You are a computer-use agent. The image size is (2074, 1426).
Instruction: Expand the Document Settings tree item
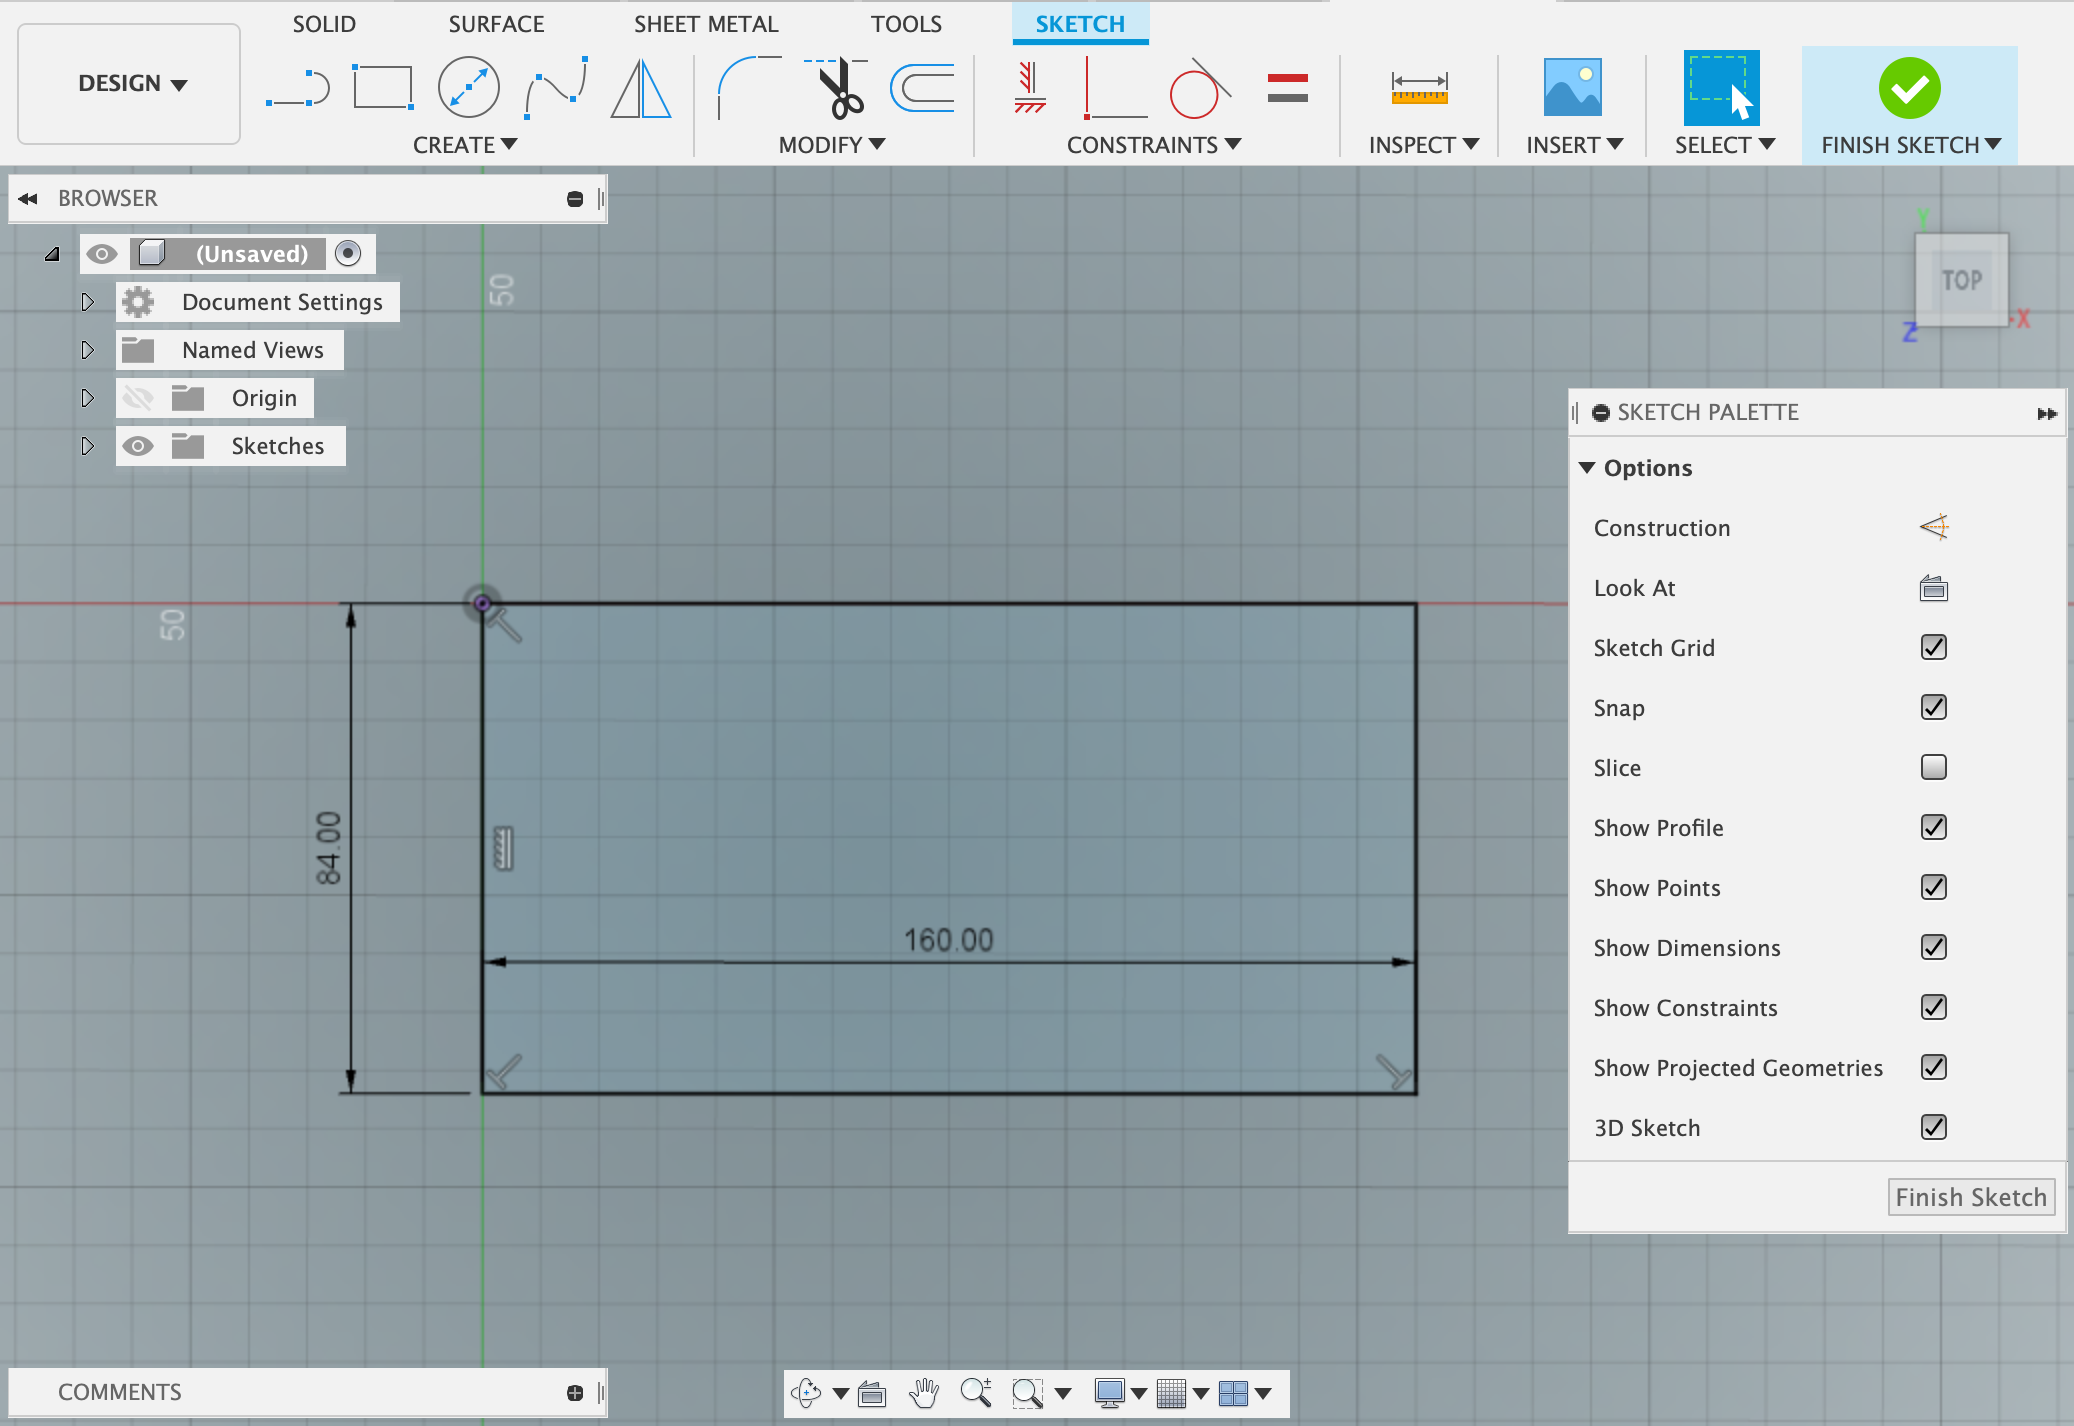coord(88,301)
